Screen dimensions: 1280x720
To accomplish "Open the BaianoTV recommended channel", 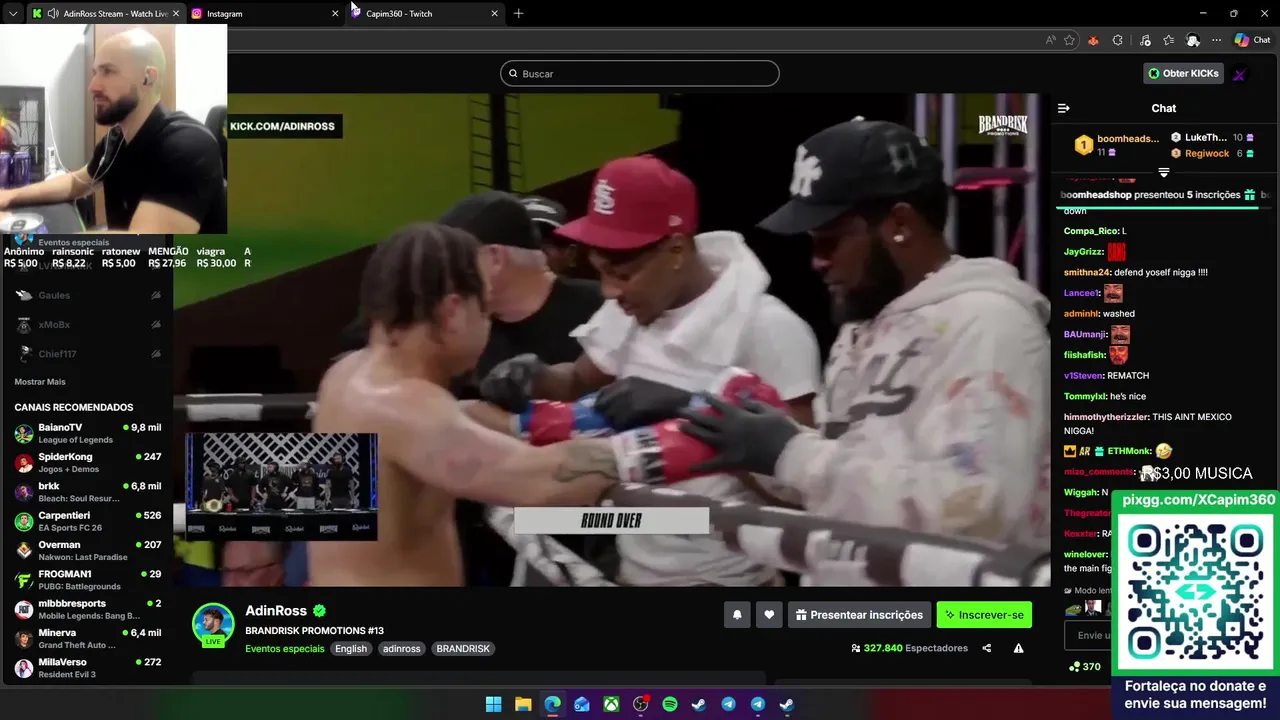I will 88,433.
